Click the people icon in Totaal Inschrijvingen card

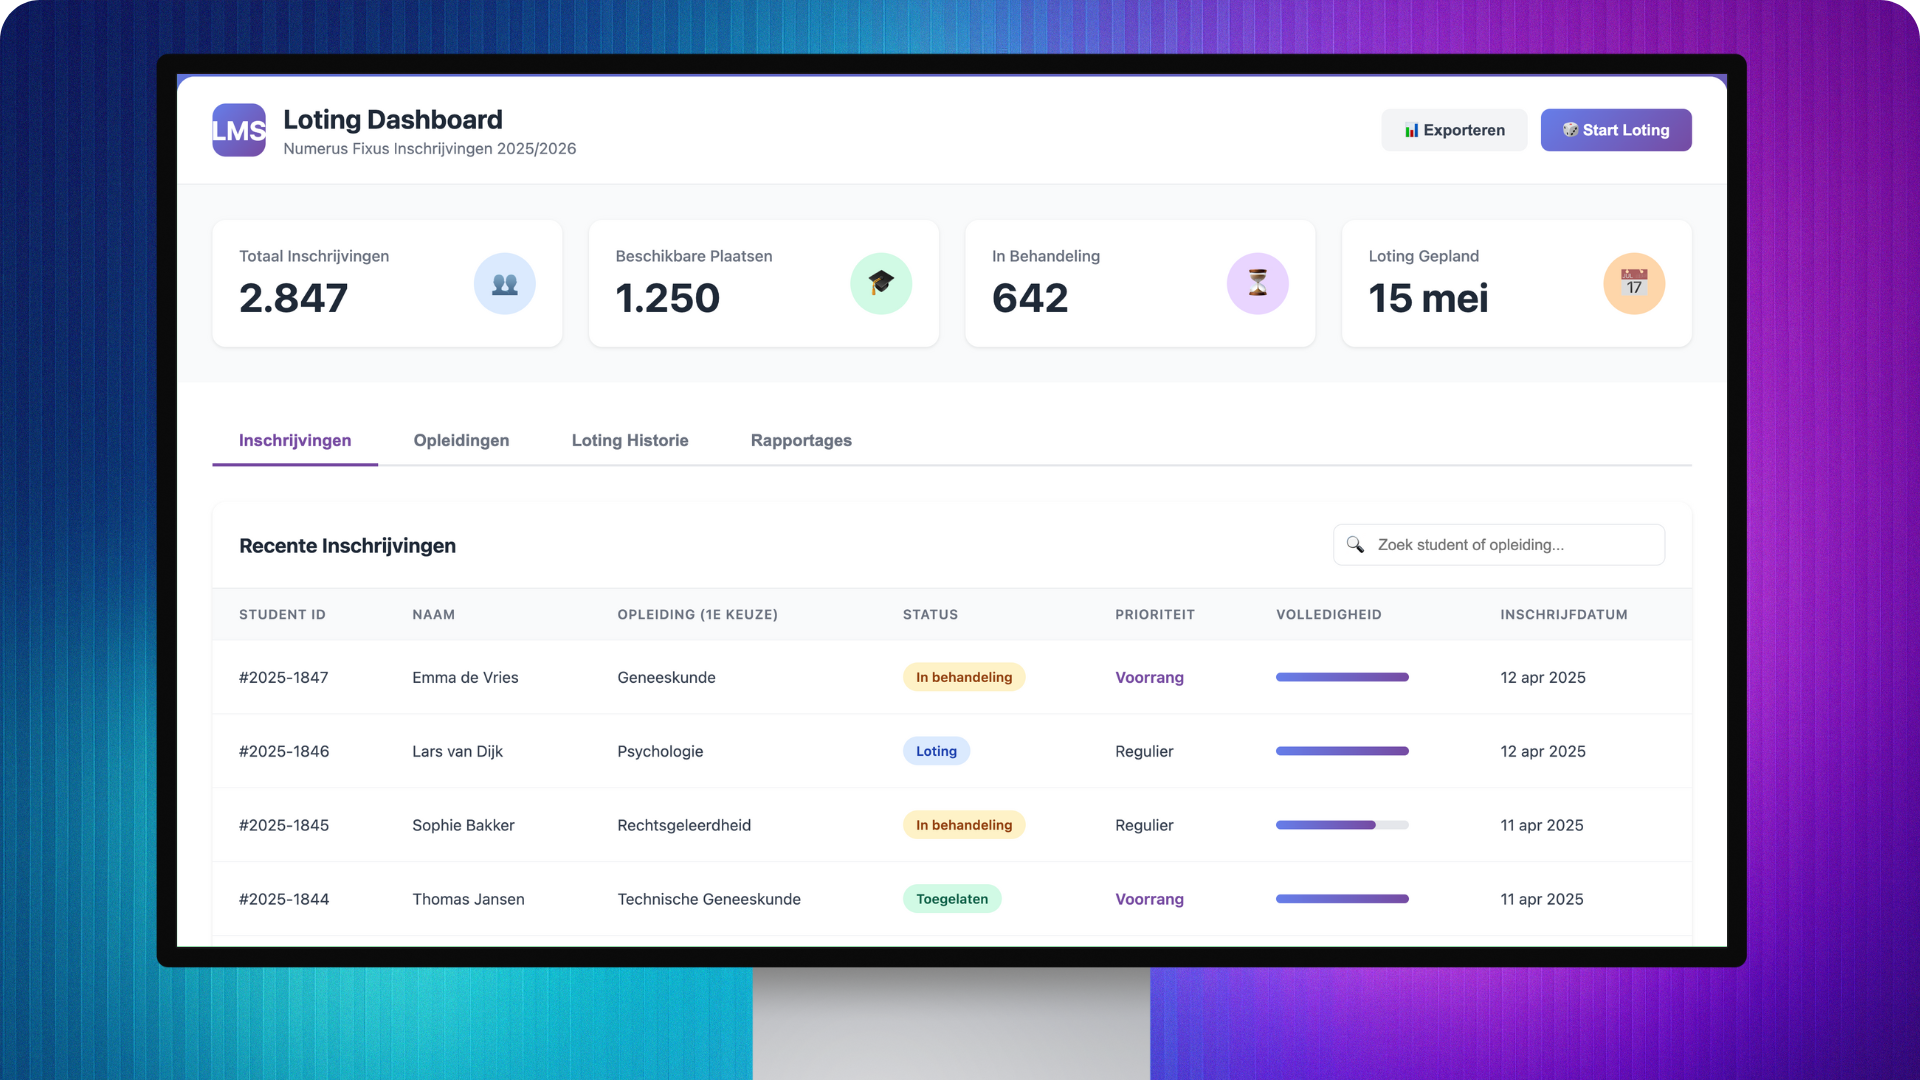(x=504, y=284)
